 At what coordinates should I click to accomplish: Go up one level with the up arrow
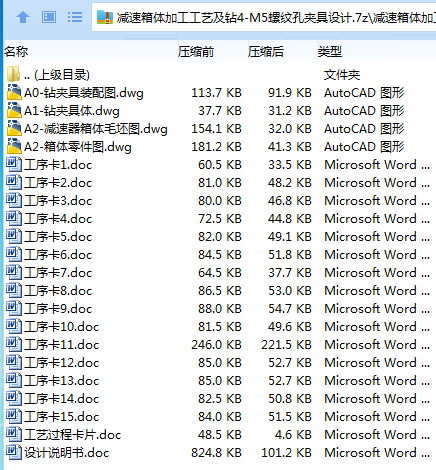click(23, 17)
